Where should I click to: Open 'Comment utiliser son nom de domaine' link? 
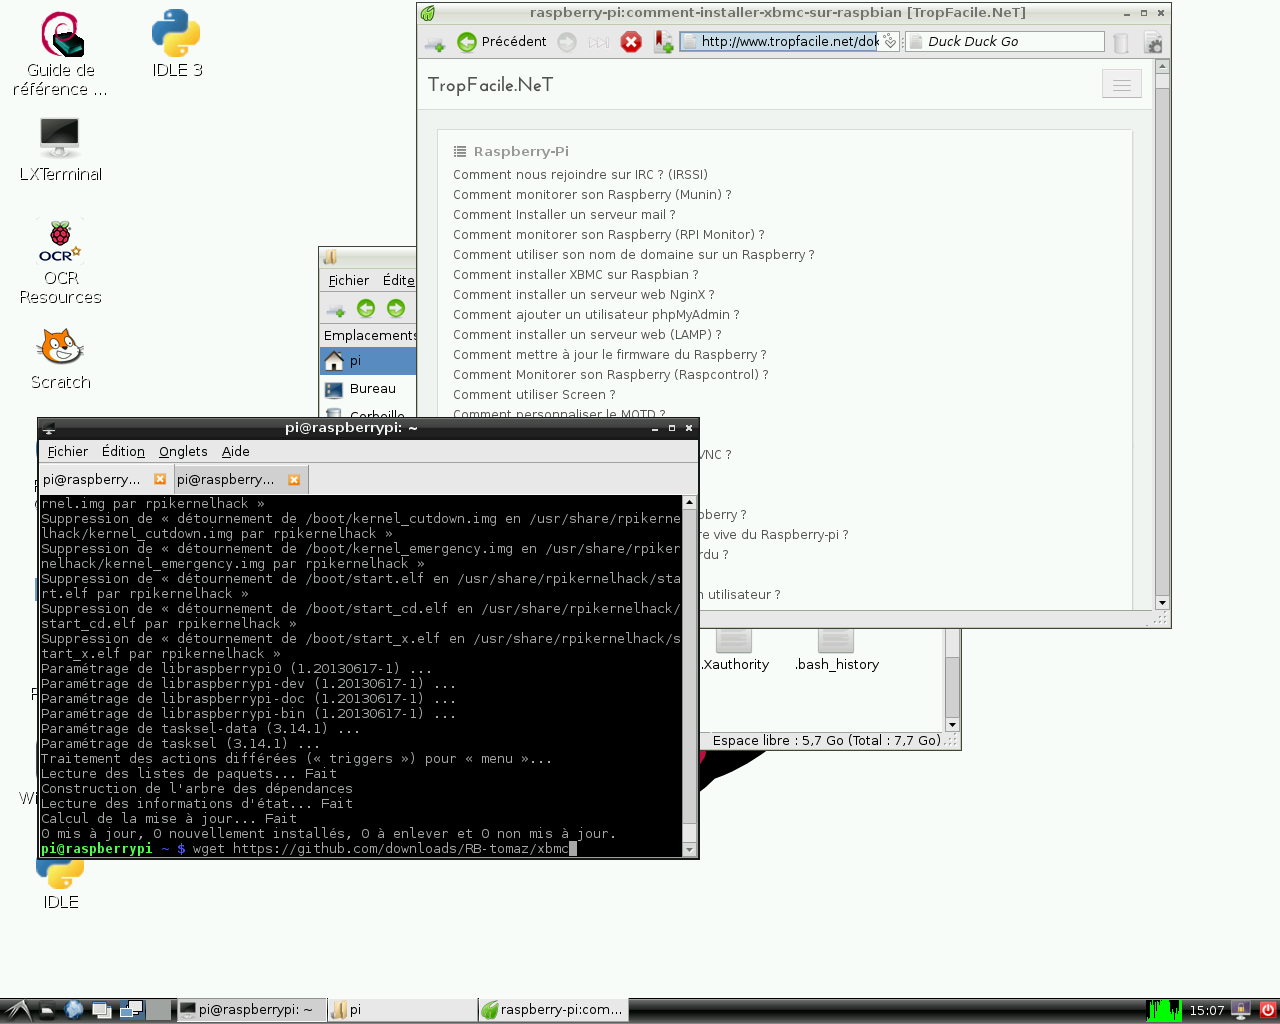pyautogui.click(x=633, y=255)
